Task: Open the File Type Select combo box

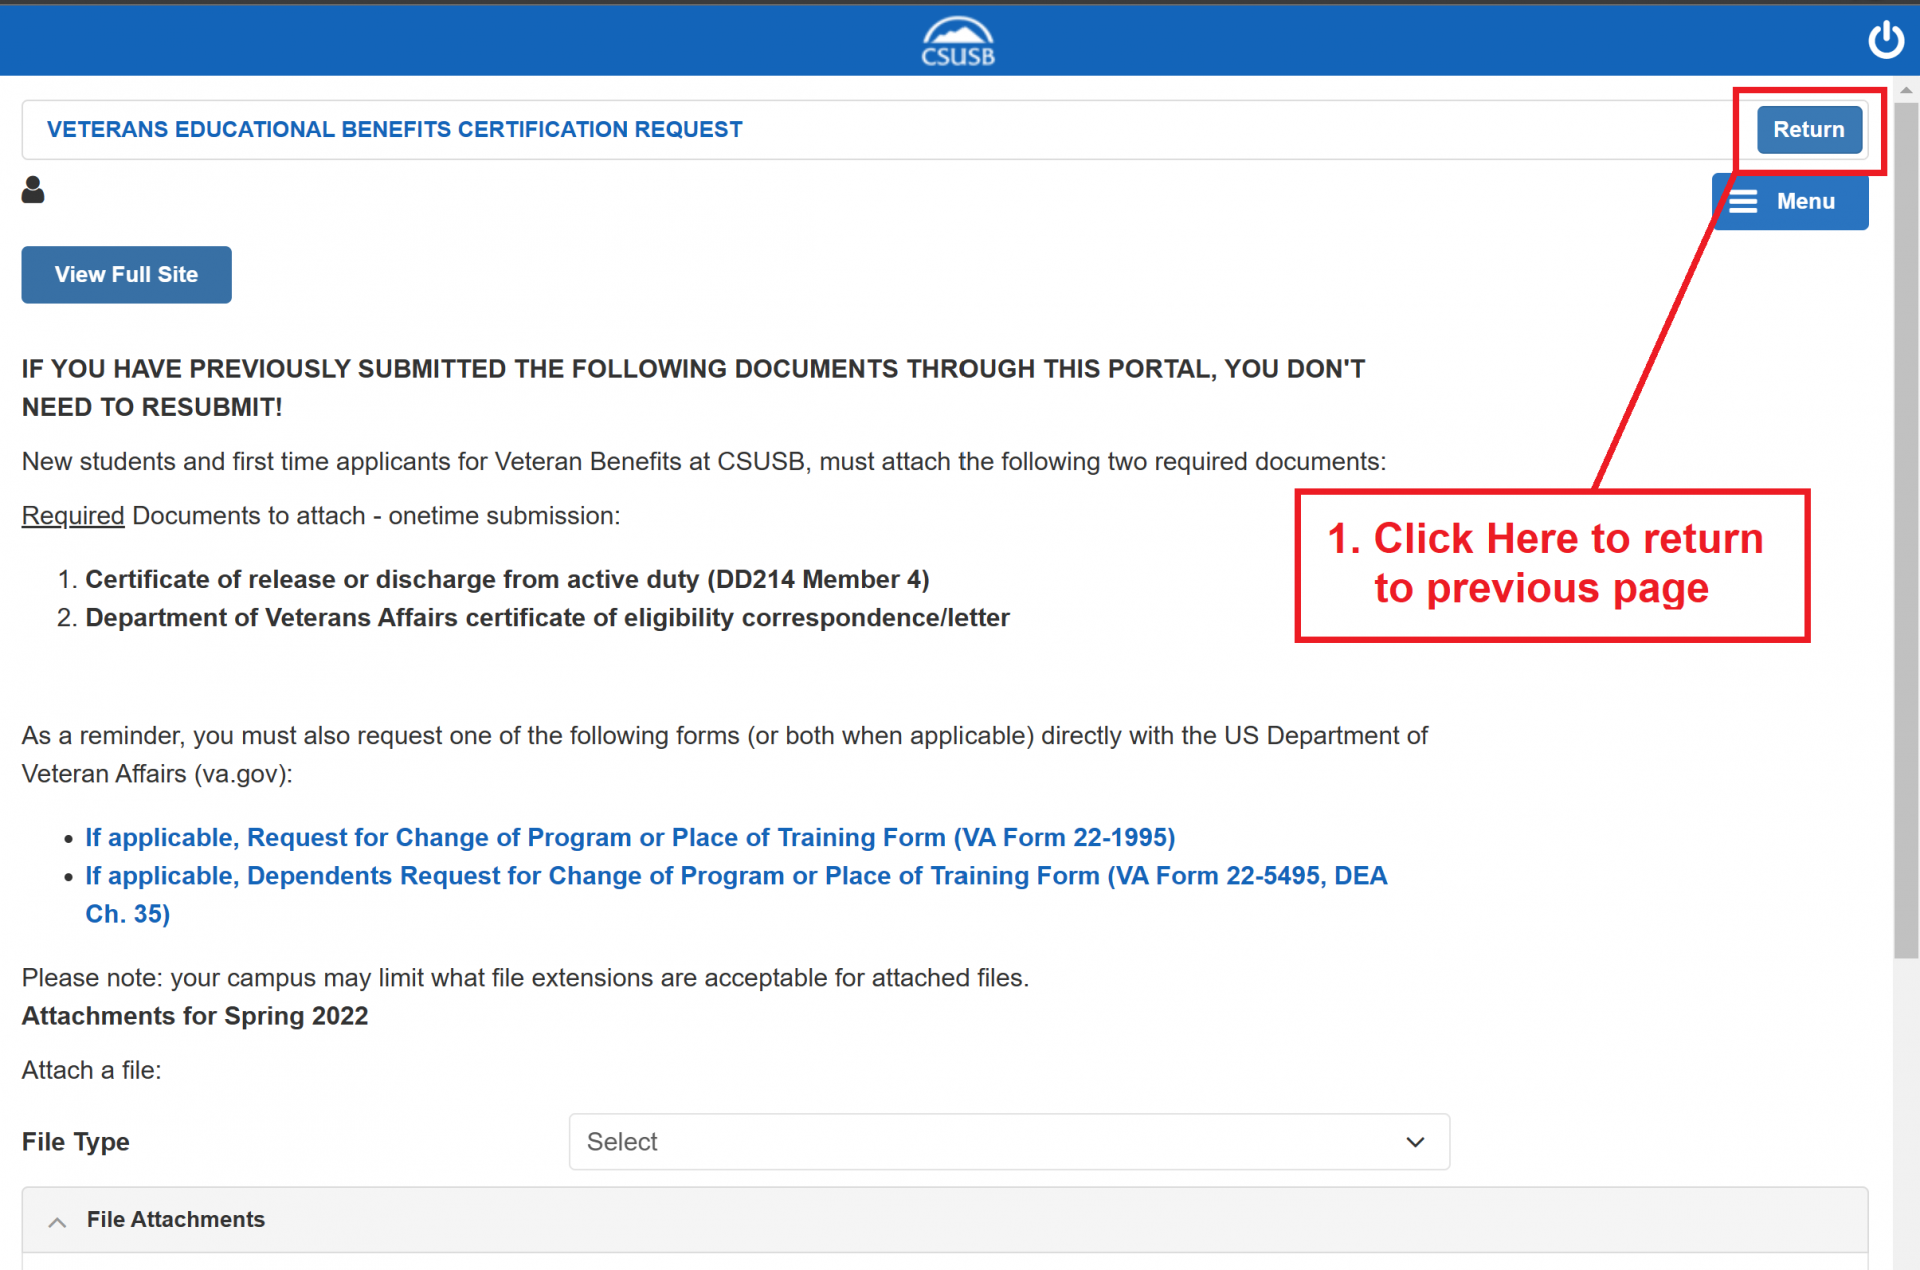Action: click(x=1008, y=1142)
